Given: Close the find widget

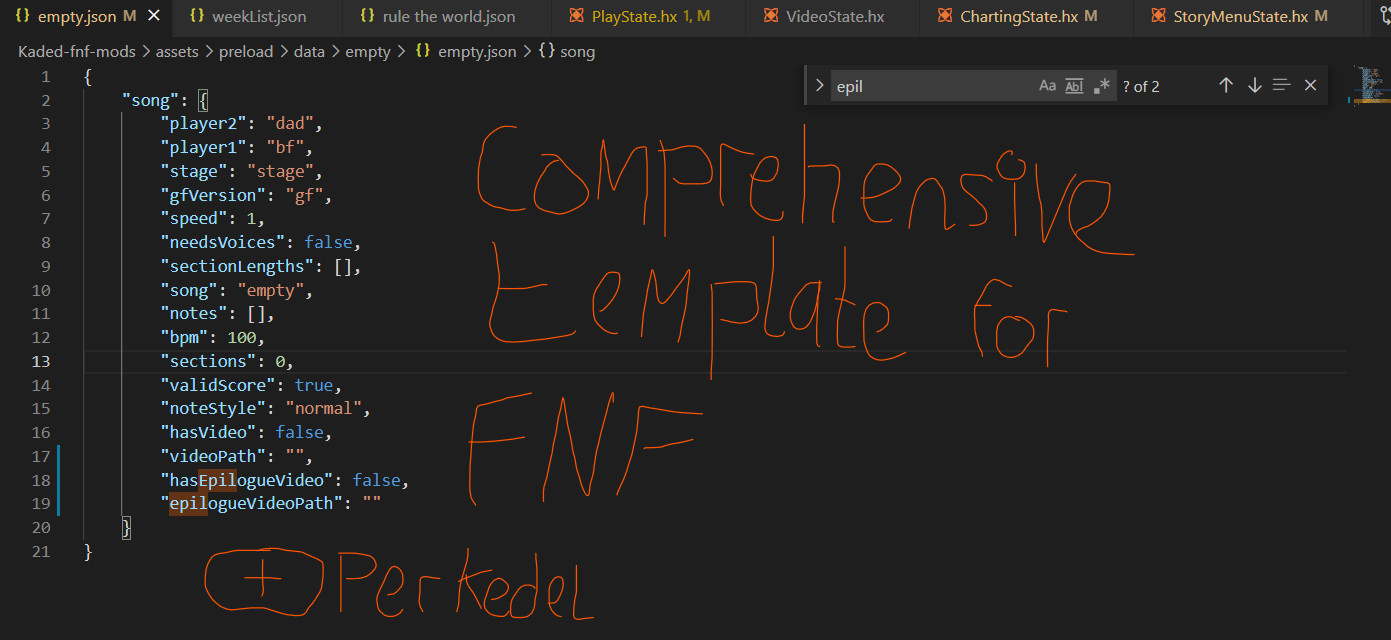Looking at the screenshot, I should [x=1310, y=86].
